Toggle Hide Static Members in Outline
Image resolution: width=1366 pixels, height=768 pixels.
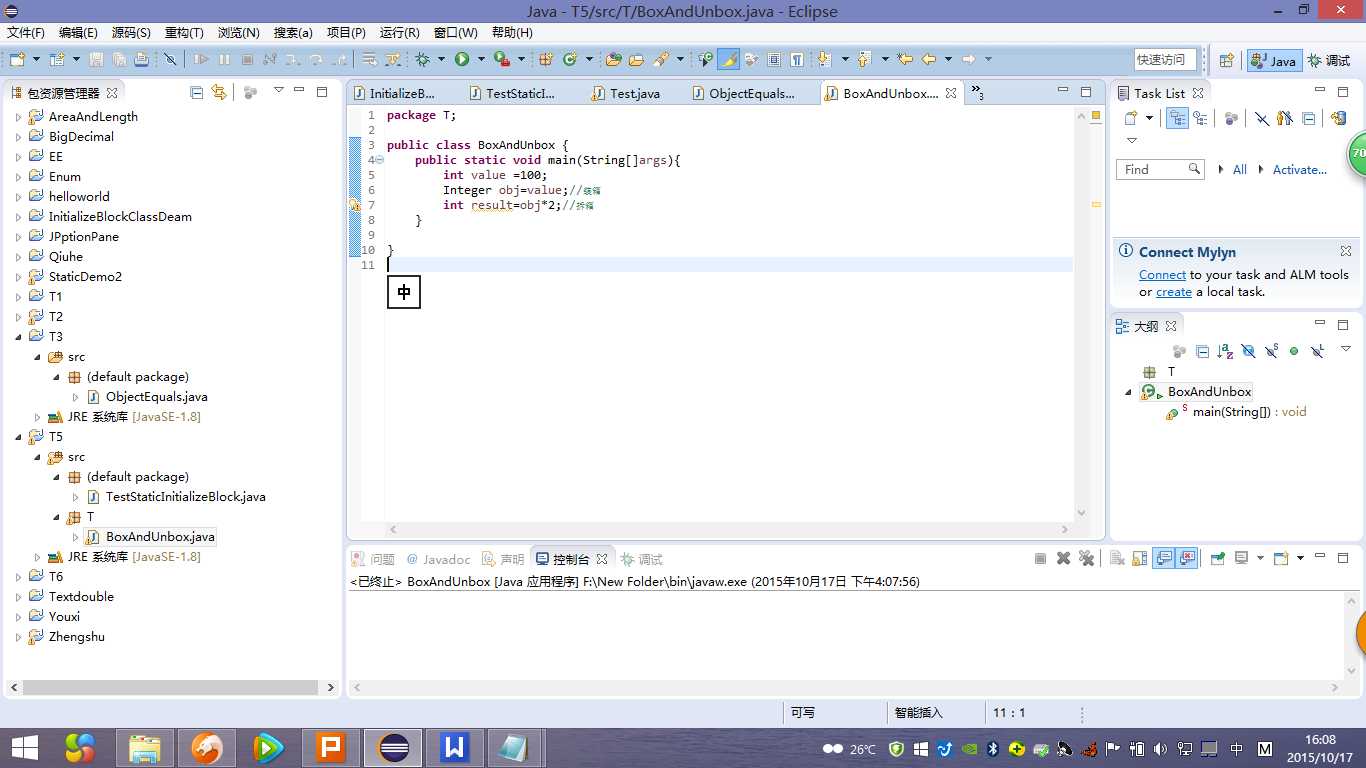coord(1271,351)
